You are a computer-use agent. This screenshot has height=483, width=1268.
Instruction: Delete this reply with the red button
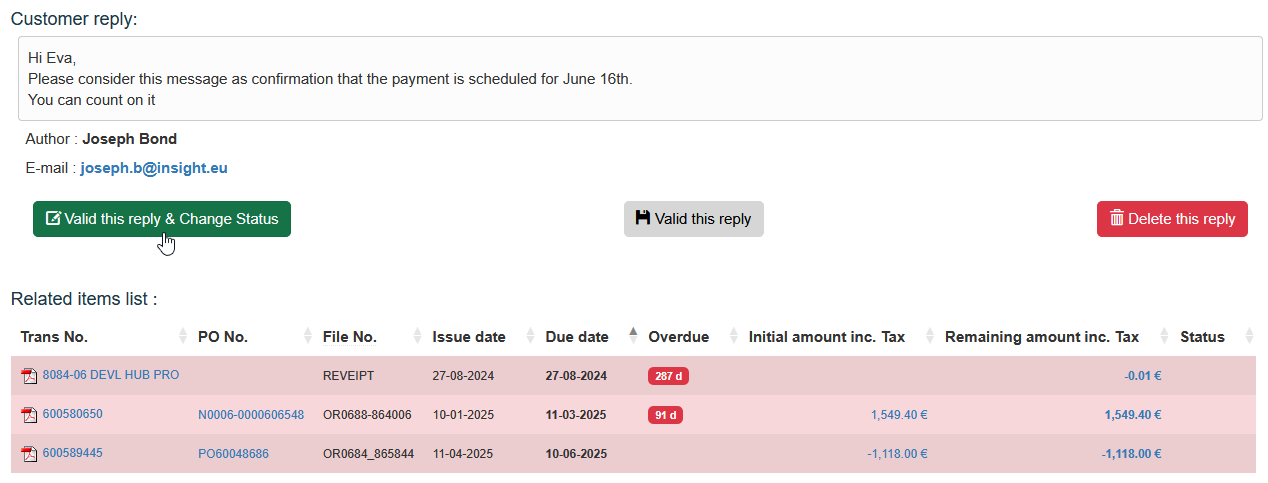tap(1172, 219)
